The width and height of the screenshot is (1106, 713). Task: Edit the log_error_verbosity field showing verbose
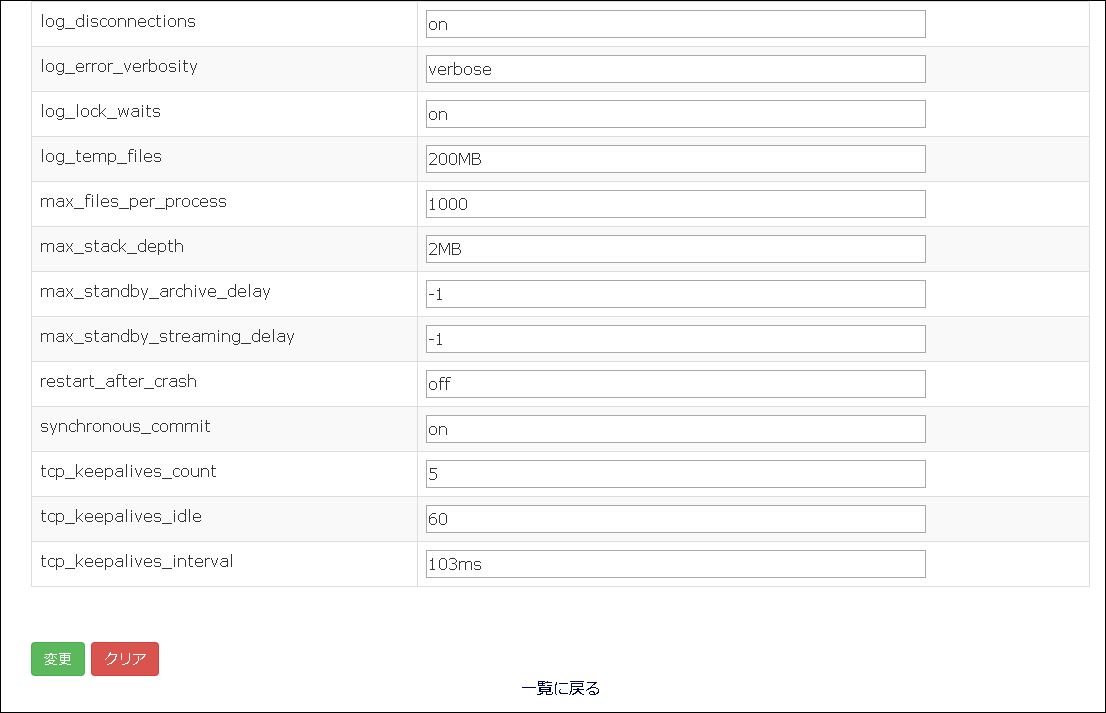pos(676,69)
